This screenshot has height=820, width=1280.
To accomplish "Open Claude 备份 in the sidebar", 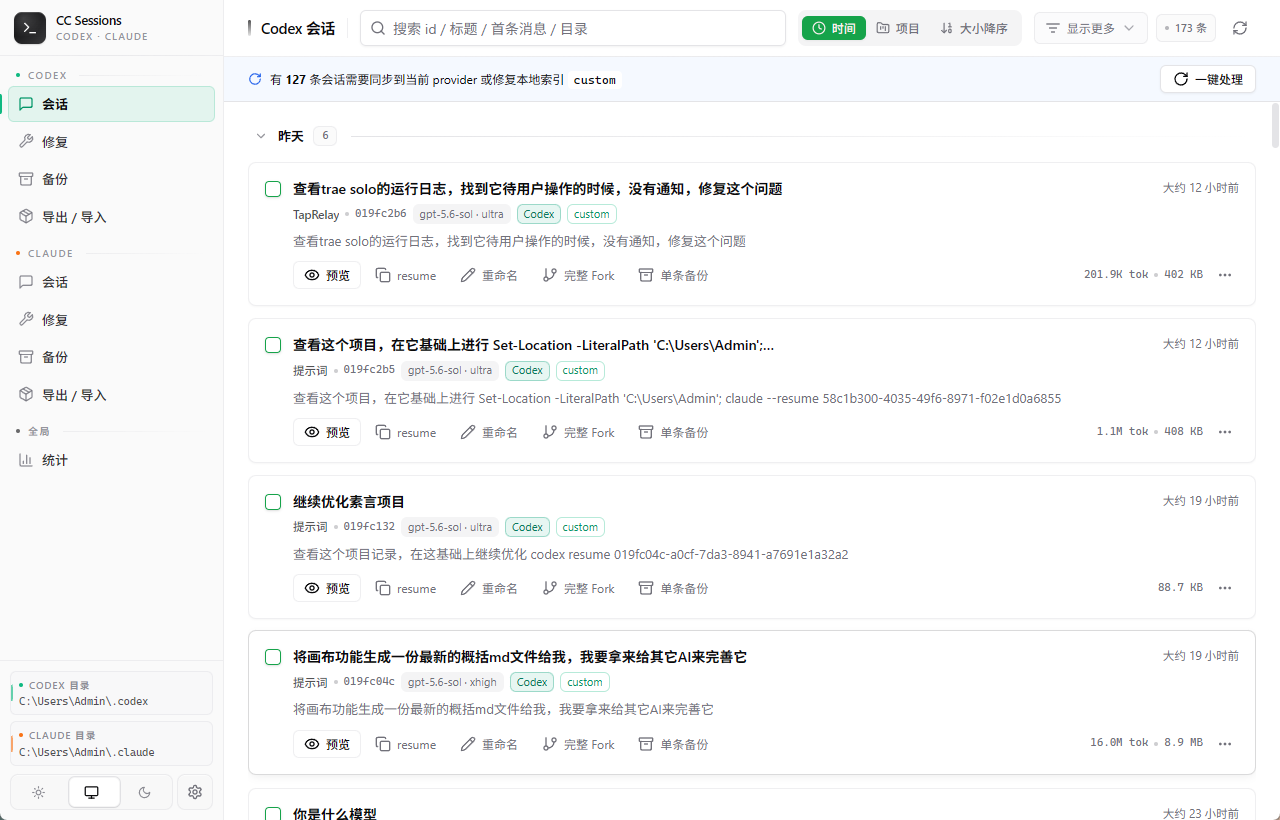I will [112, 357].
